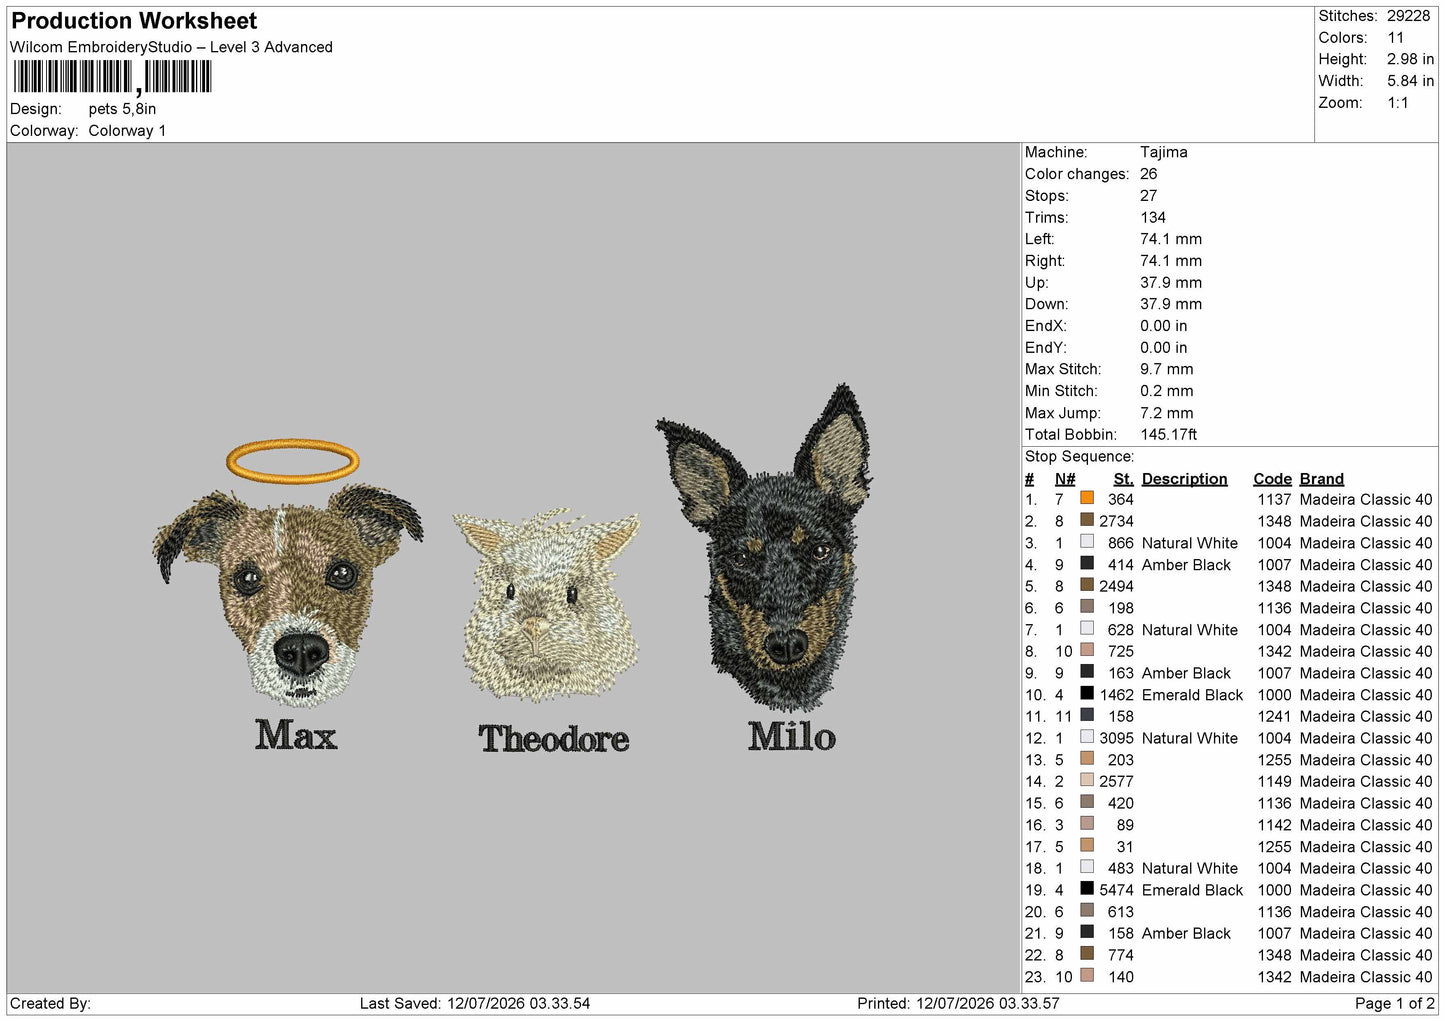This screenshot has height=1021, width=1445.
Task: Click the stitch count '29228'
Action: tap(1408, 16)
